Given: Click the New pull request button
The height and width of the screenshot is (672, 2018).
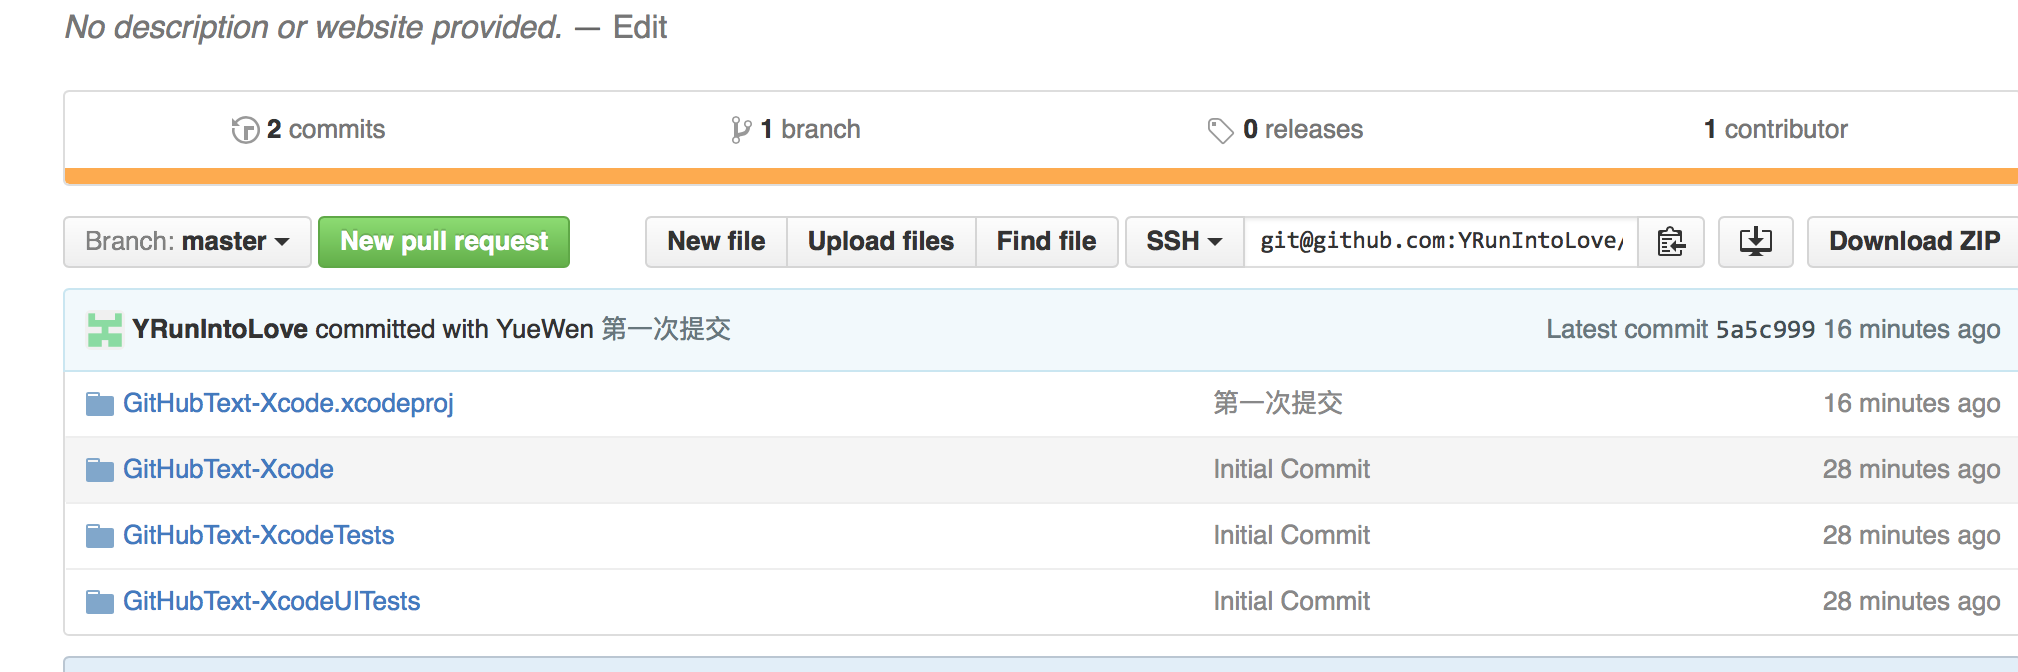Looking at the screenshot, I should 444,242.
